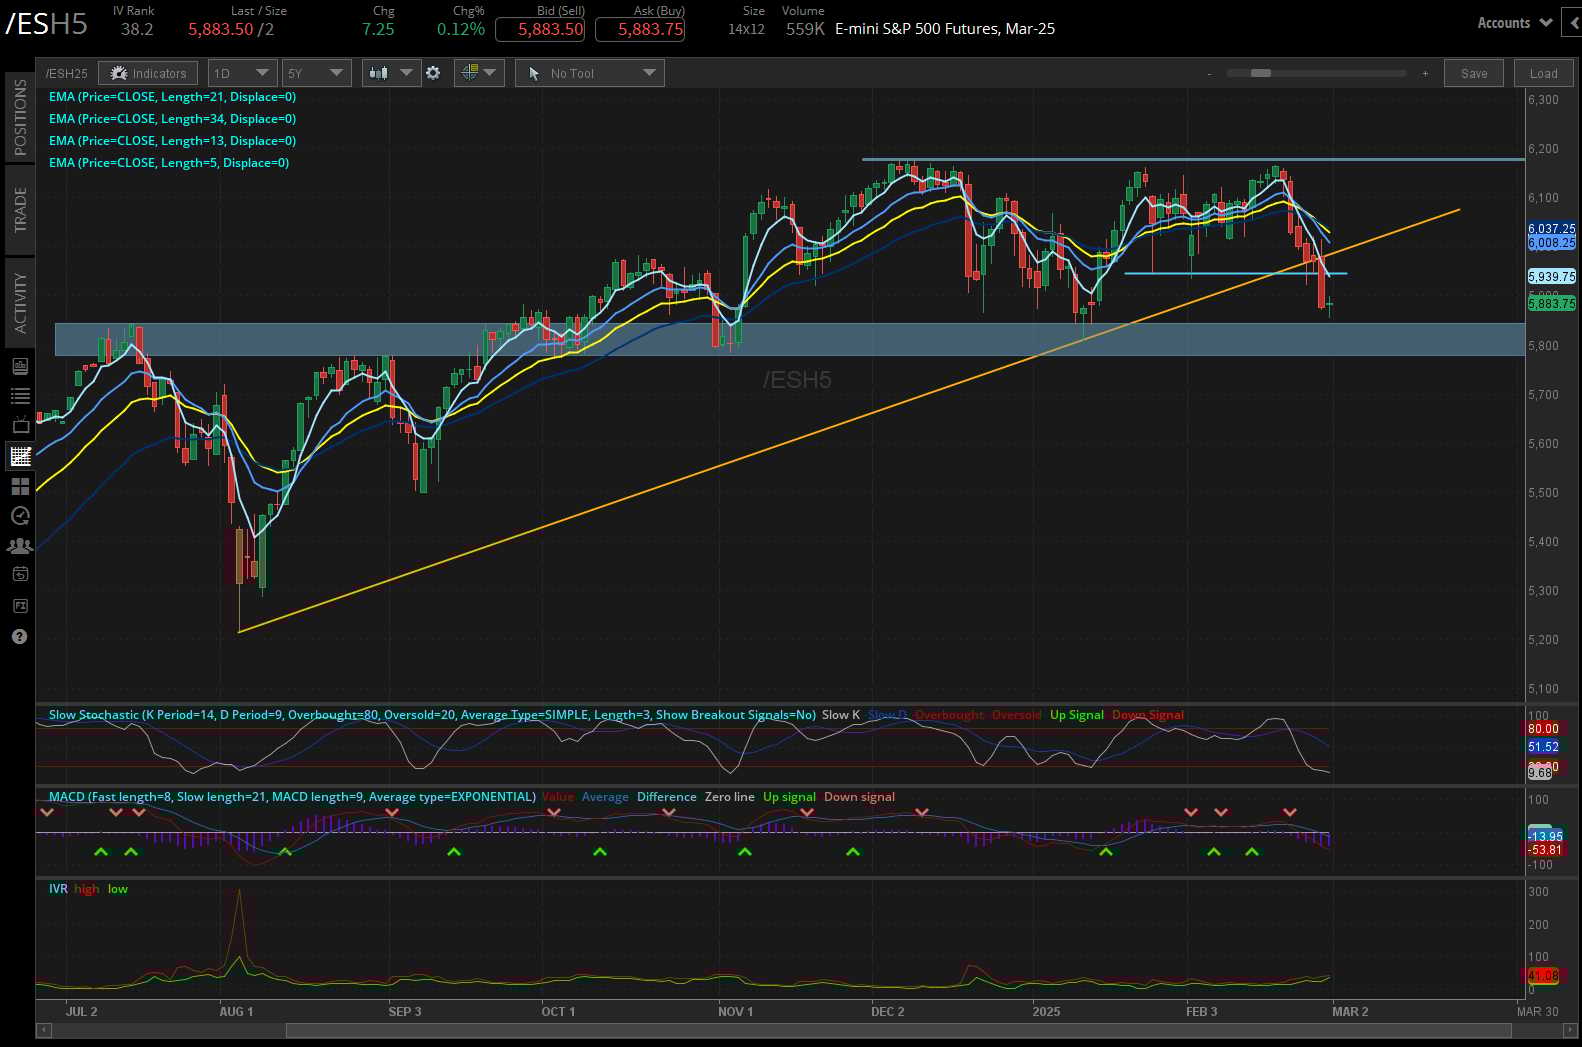Image resolution: width=1582 pixels, height=1047 pixels.
Task: Open the candlestick chart style dropdown
Action: tap(390, 73)
